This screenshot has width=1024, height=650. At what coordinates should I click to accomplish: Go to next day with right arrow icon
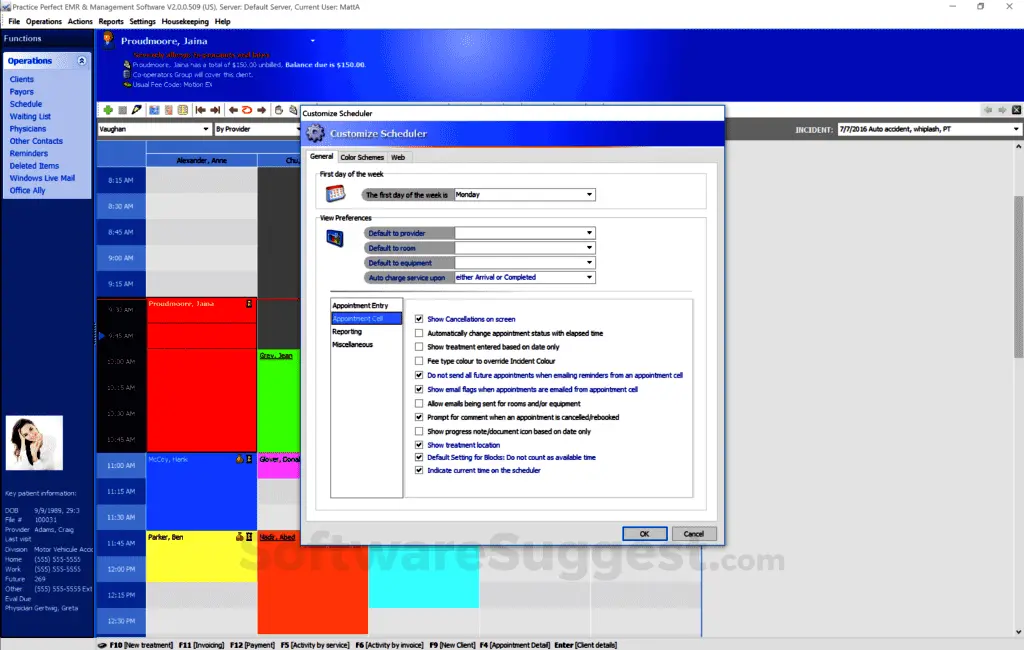[261, 110]
